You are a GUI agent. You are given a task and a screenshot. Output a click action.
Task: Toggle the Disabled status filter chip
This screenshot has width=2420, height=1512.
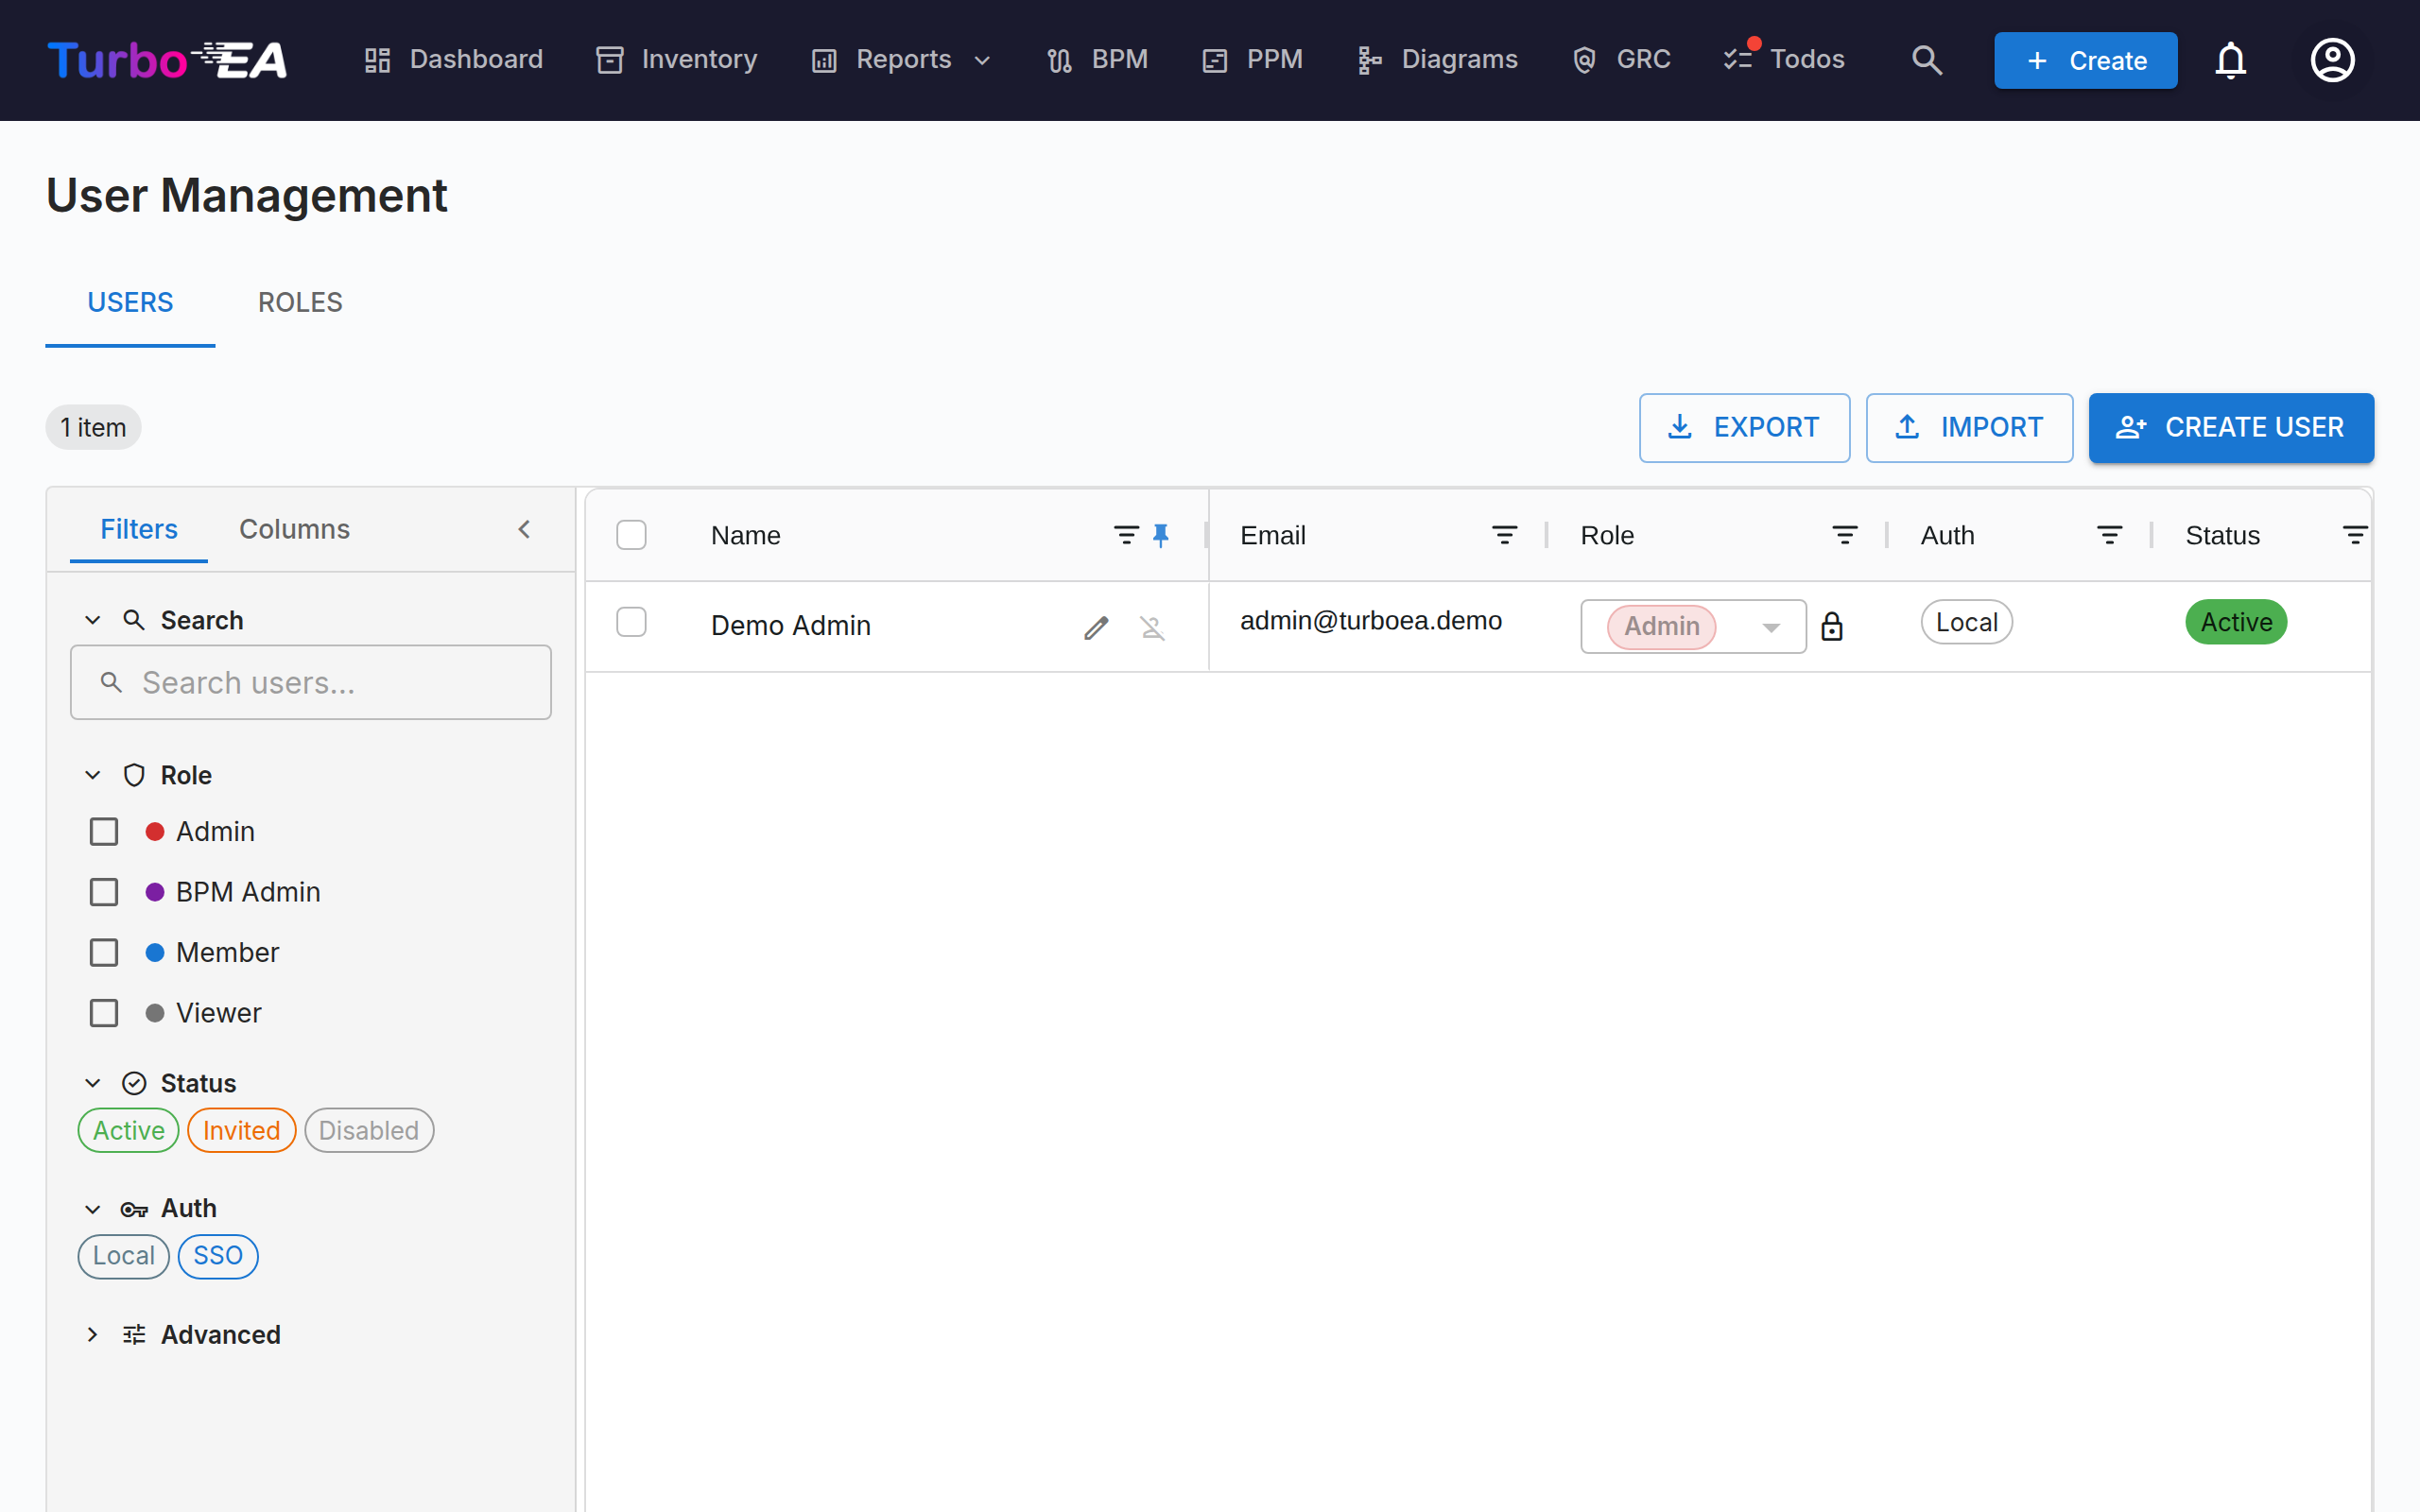click(369, 1130)
